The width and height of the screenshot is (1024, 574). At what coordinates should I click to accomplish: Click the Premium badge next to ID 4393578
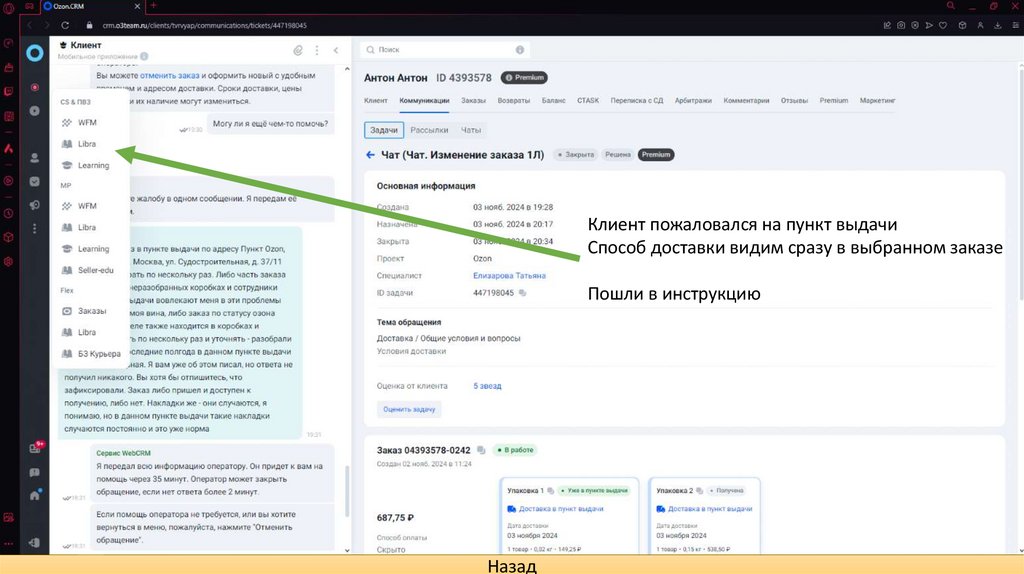524,78
